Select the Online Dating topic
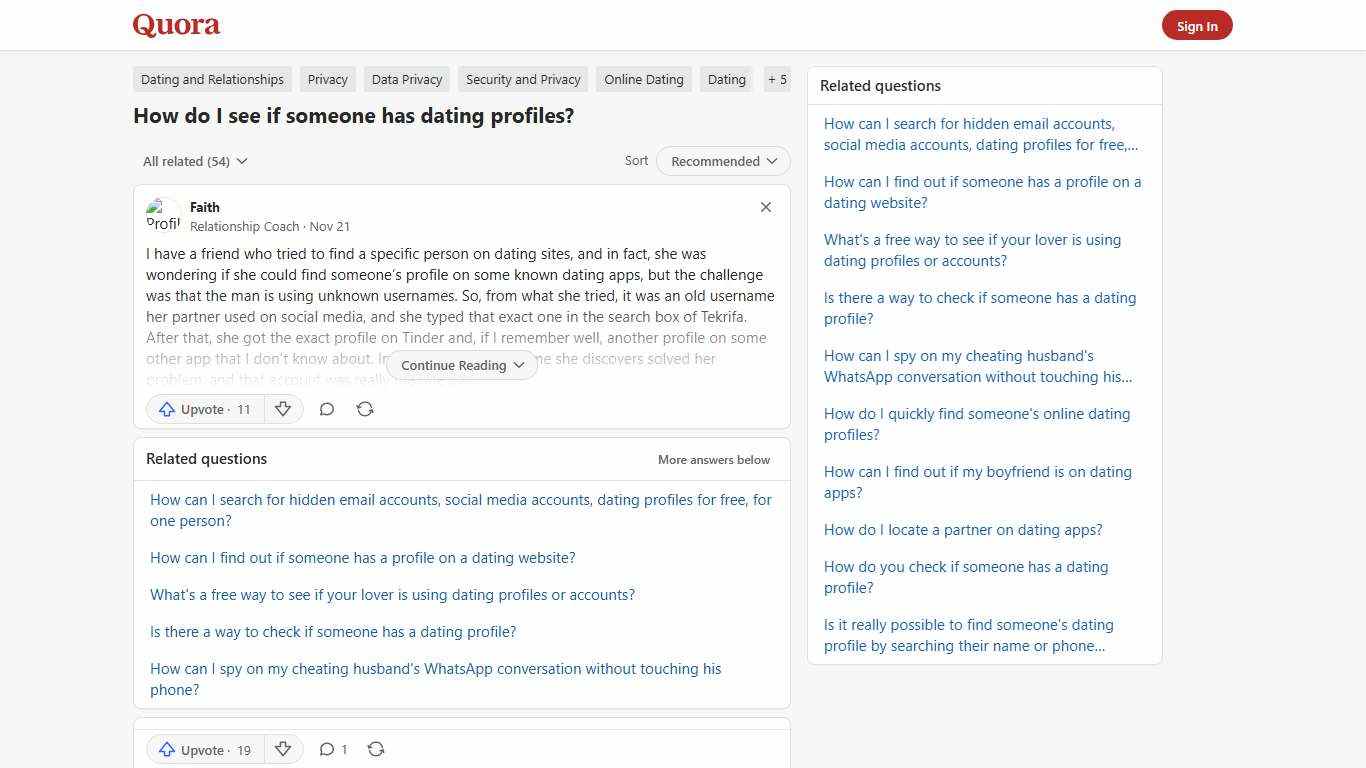 pyautogui.click(x=643, y=79)
